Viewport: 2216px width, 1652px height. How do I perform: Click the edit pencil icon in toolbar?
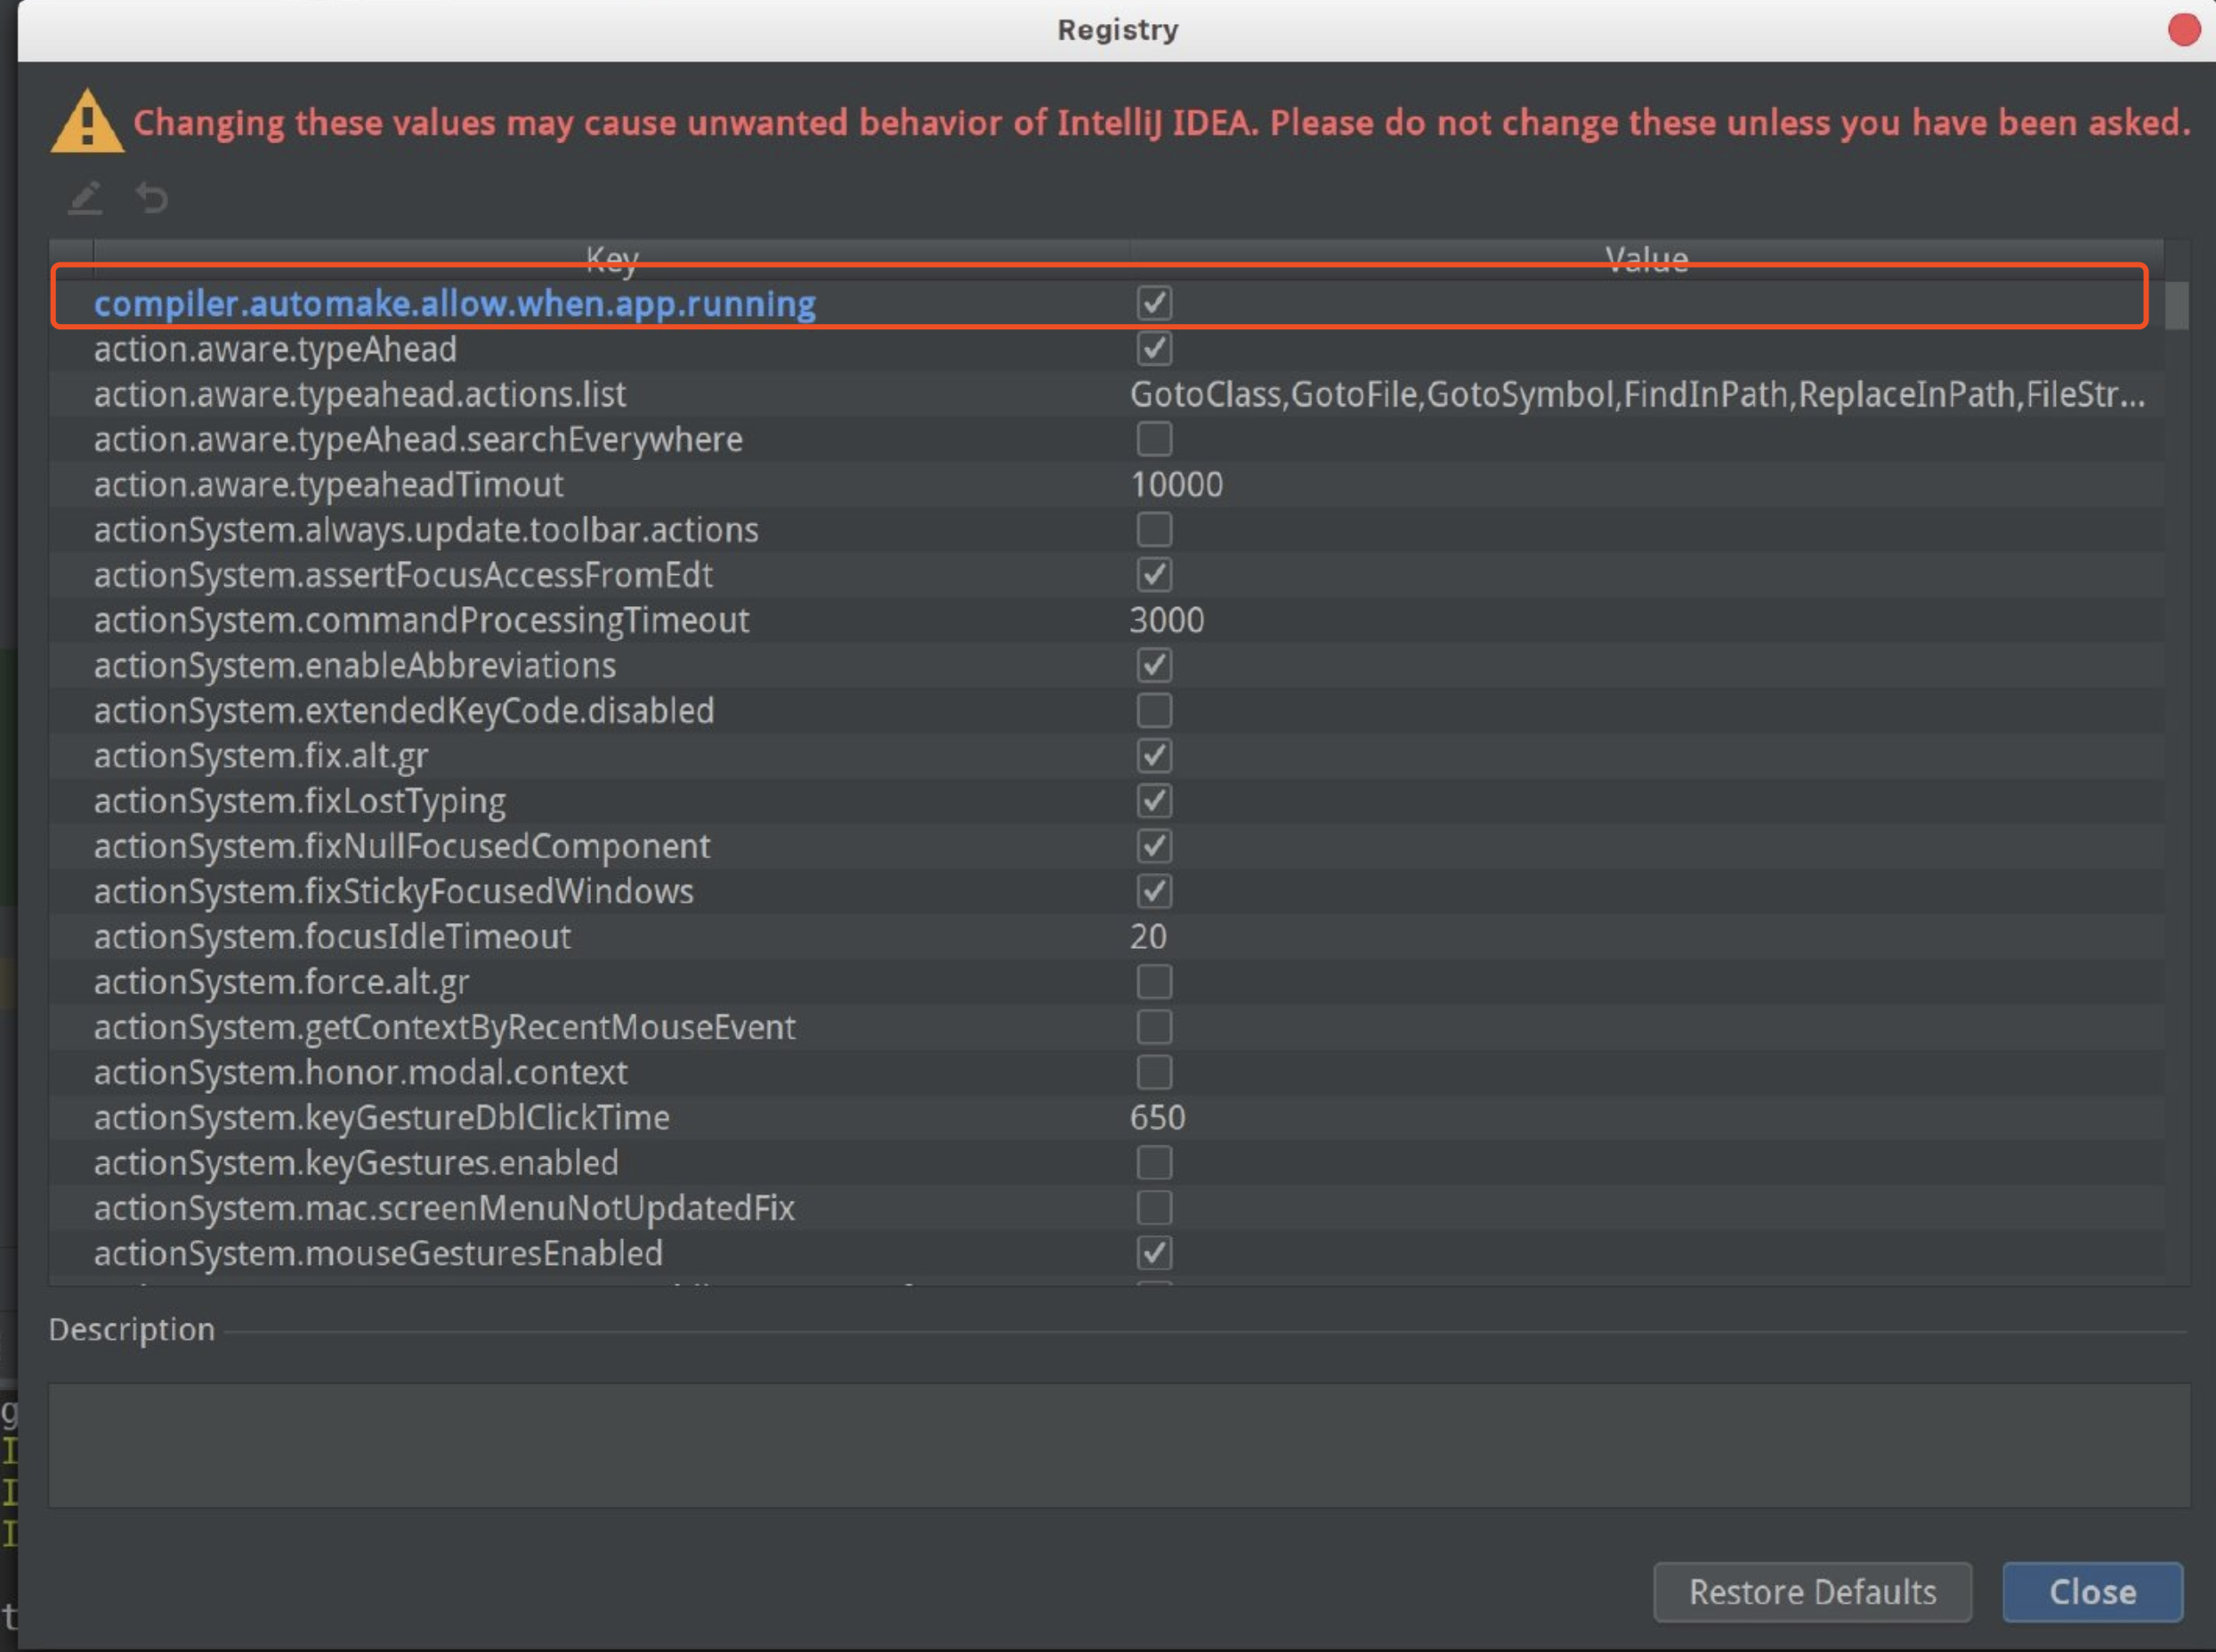click(85, 197)
